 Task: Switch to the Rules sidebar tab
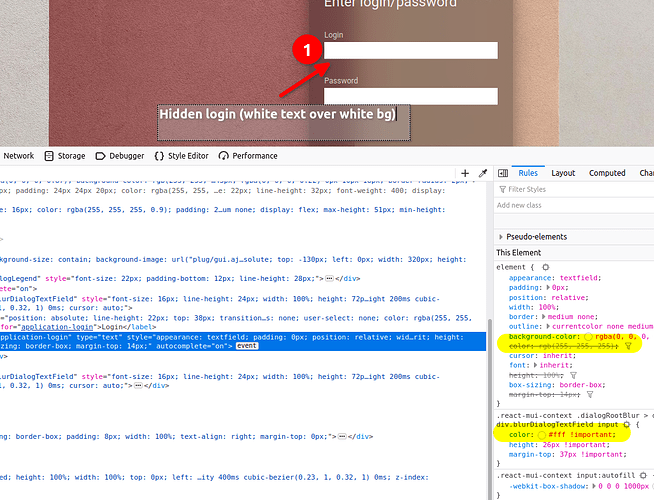(x=528, y=173)
